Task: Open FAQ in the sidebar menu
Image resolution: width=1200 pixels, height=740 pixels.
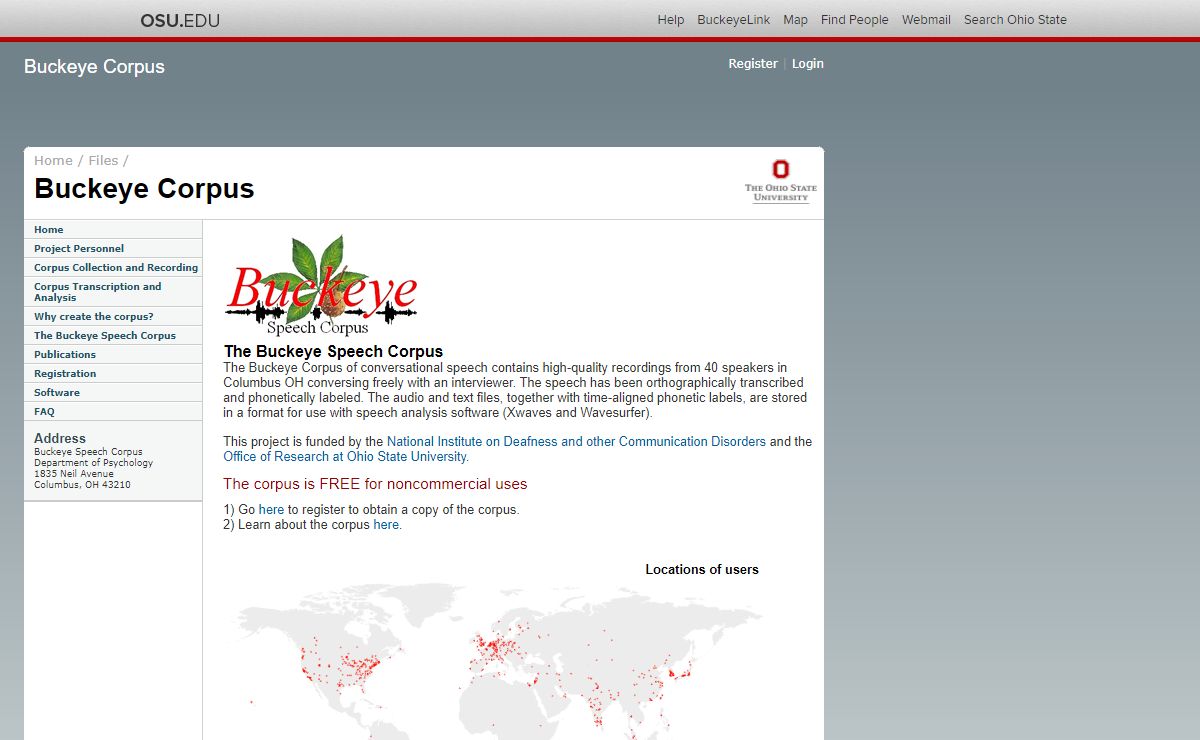Action: [x=113, y=412]
